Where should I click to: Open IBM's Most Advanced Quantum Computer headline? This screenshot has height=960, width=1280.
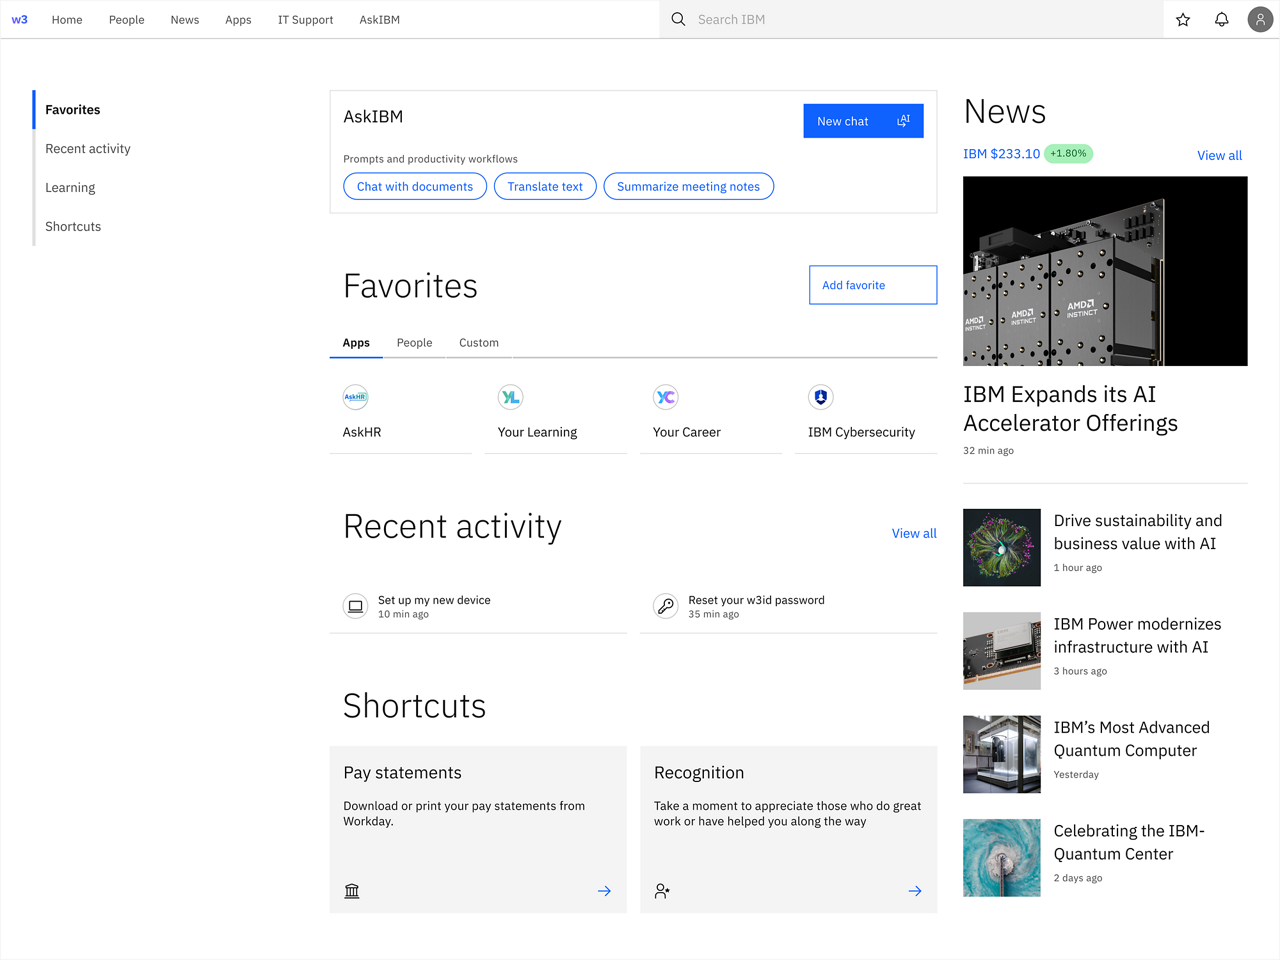pos(1132,739)
